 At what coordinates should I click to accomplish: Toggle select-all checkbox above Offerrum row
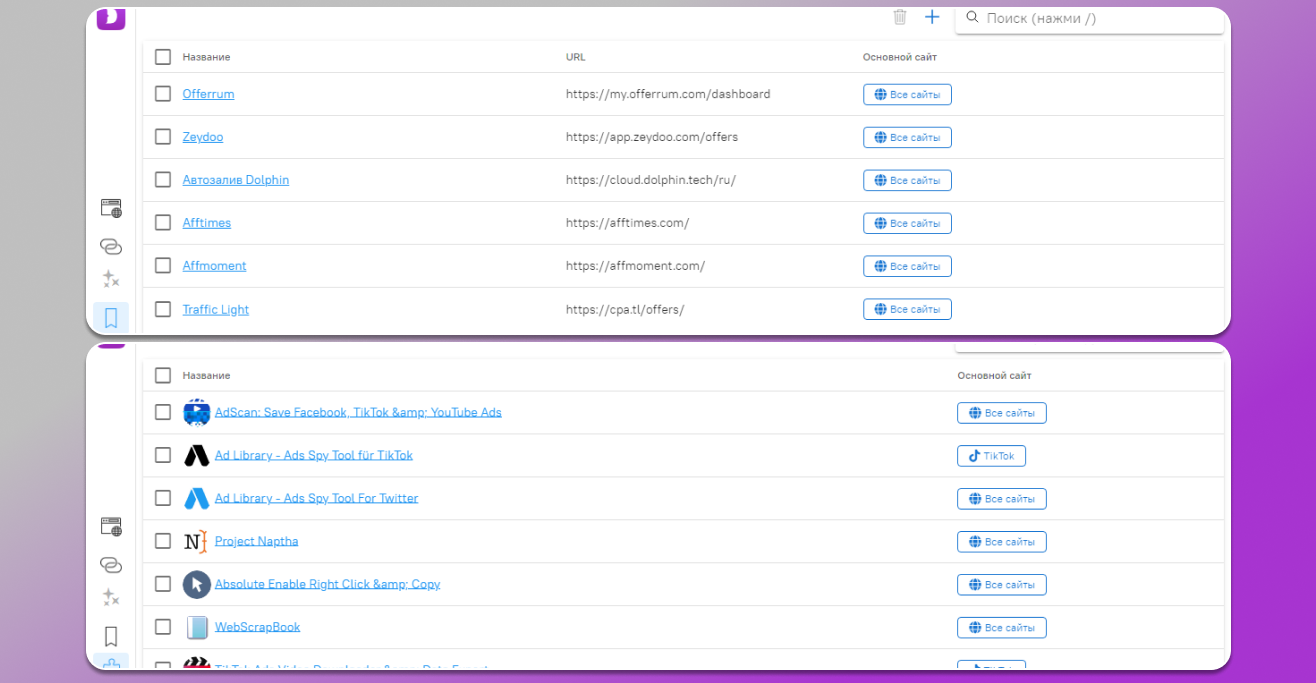click(163, 57)
